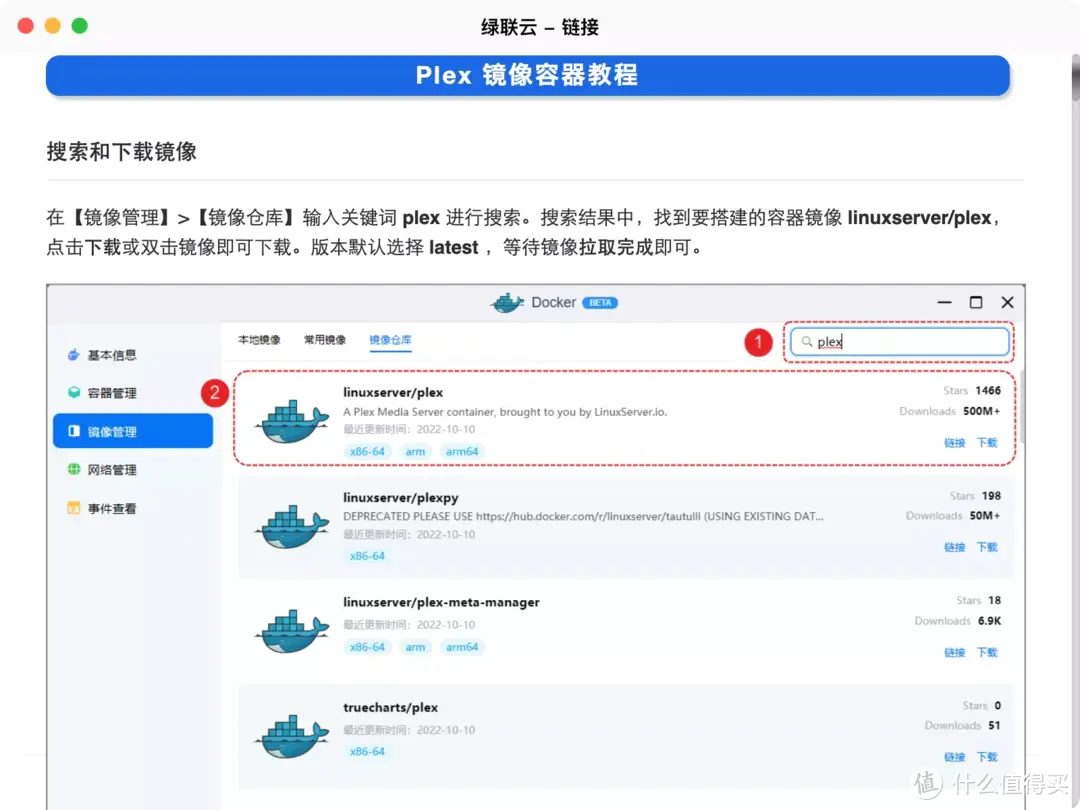Click the search magnifier icon

[x=807, y=342]
